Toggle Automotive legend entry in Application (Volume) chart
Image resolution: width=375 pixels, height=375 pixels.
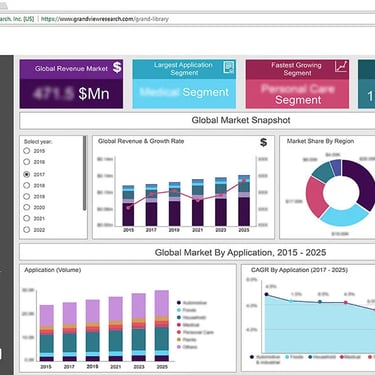192,303
